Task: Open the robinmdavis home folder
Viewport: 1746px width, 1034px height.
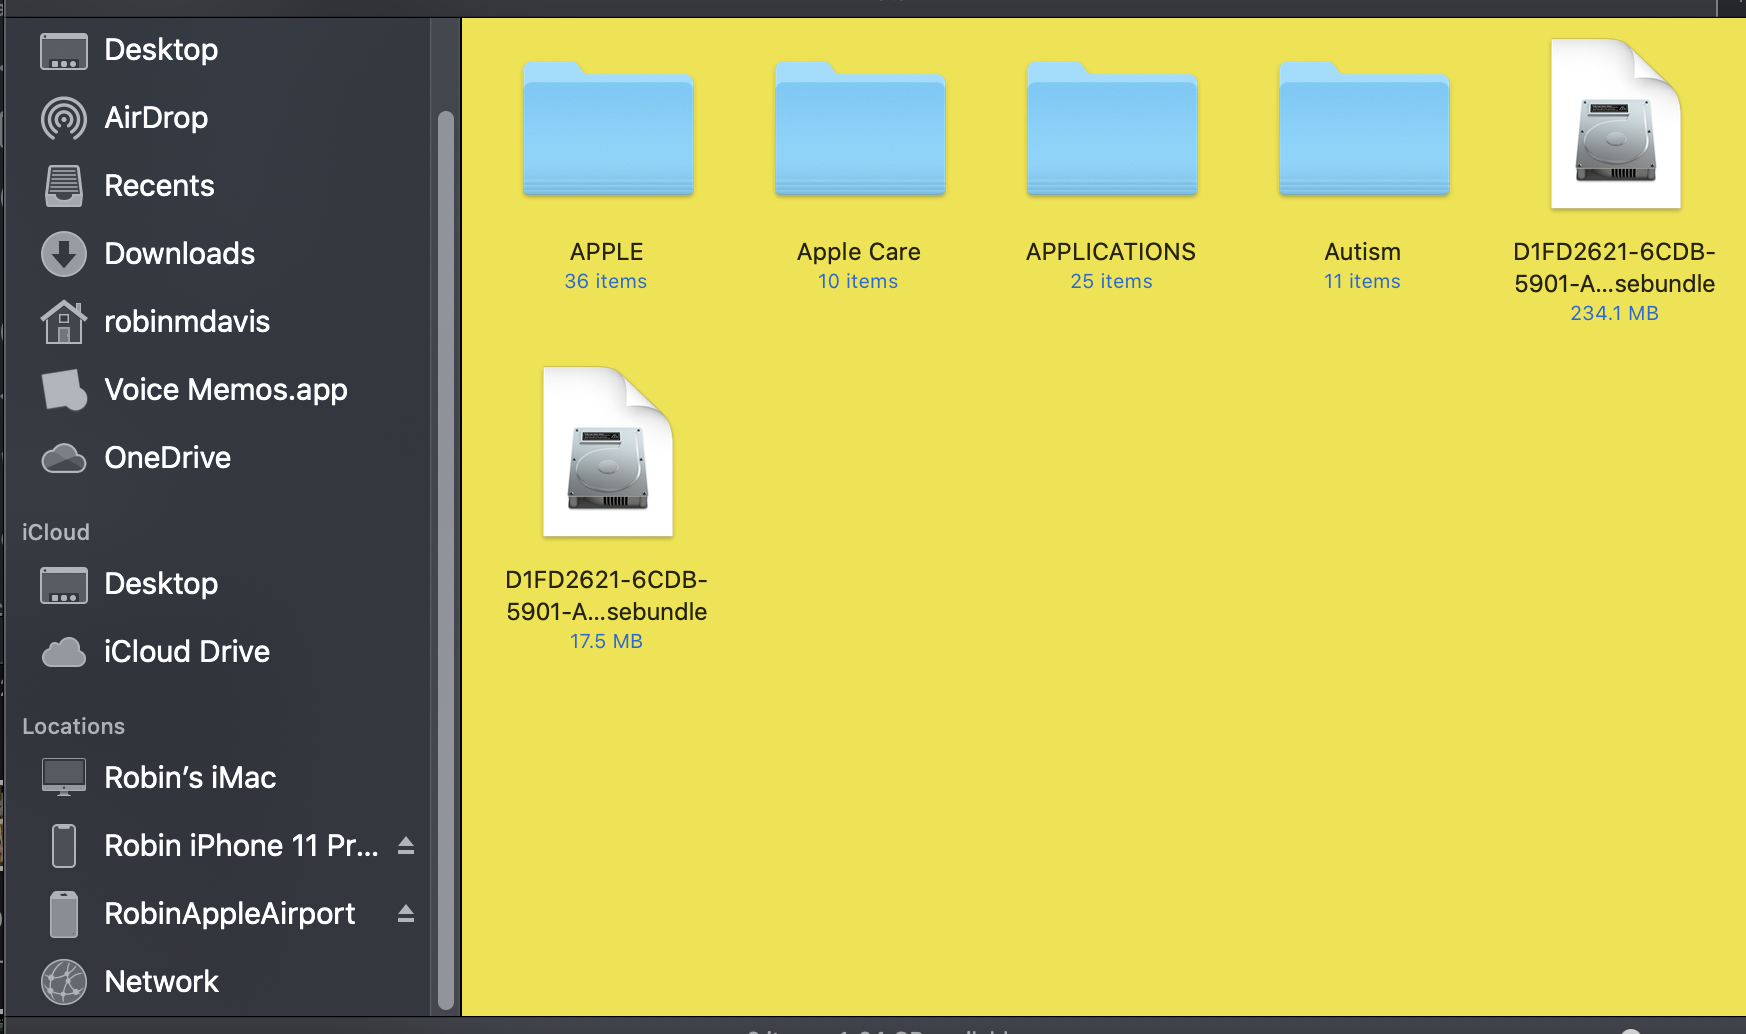Action: point(187,321)
